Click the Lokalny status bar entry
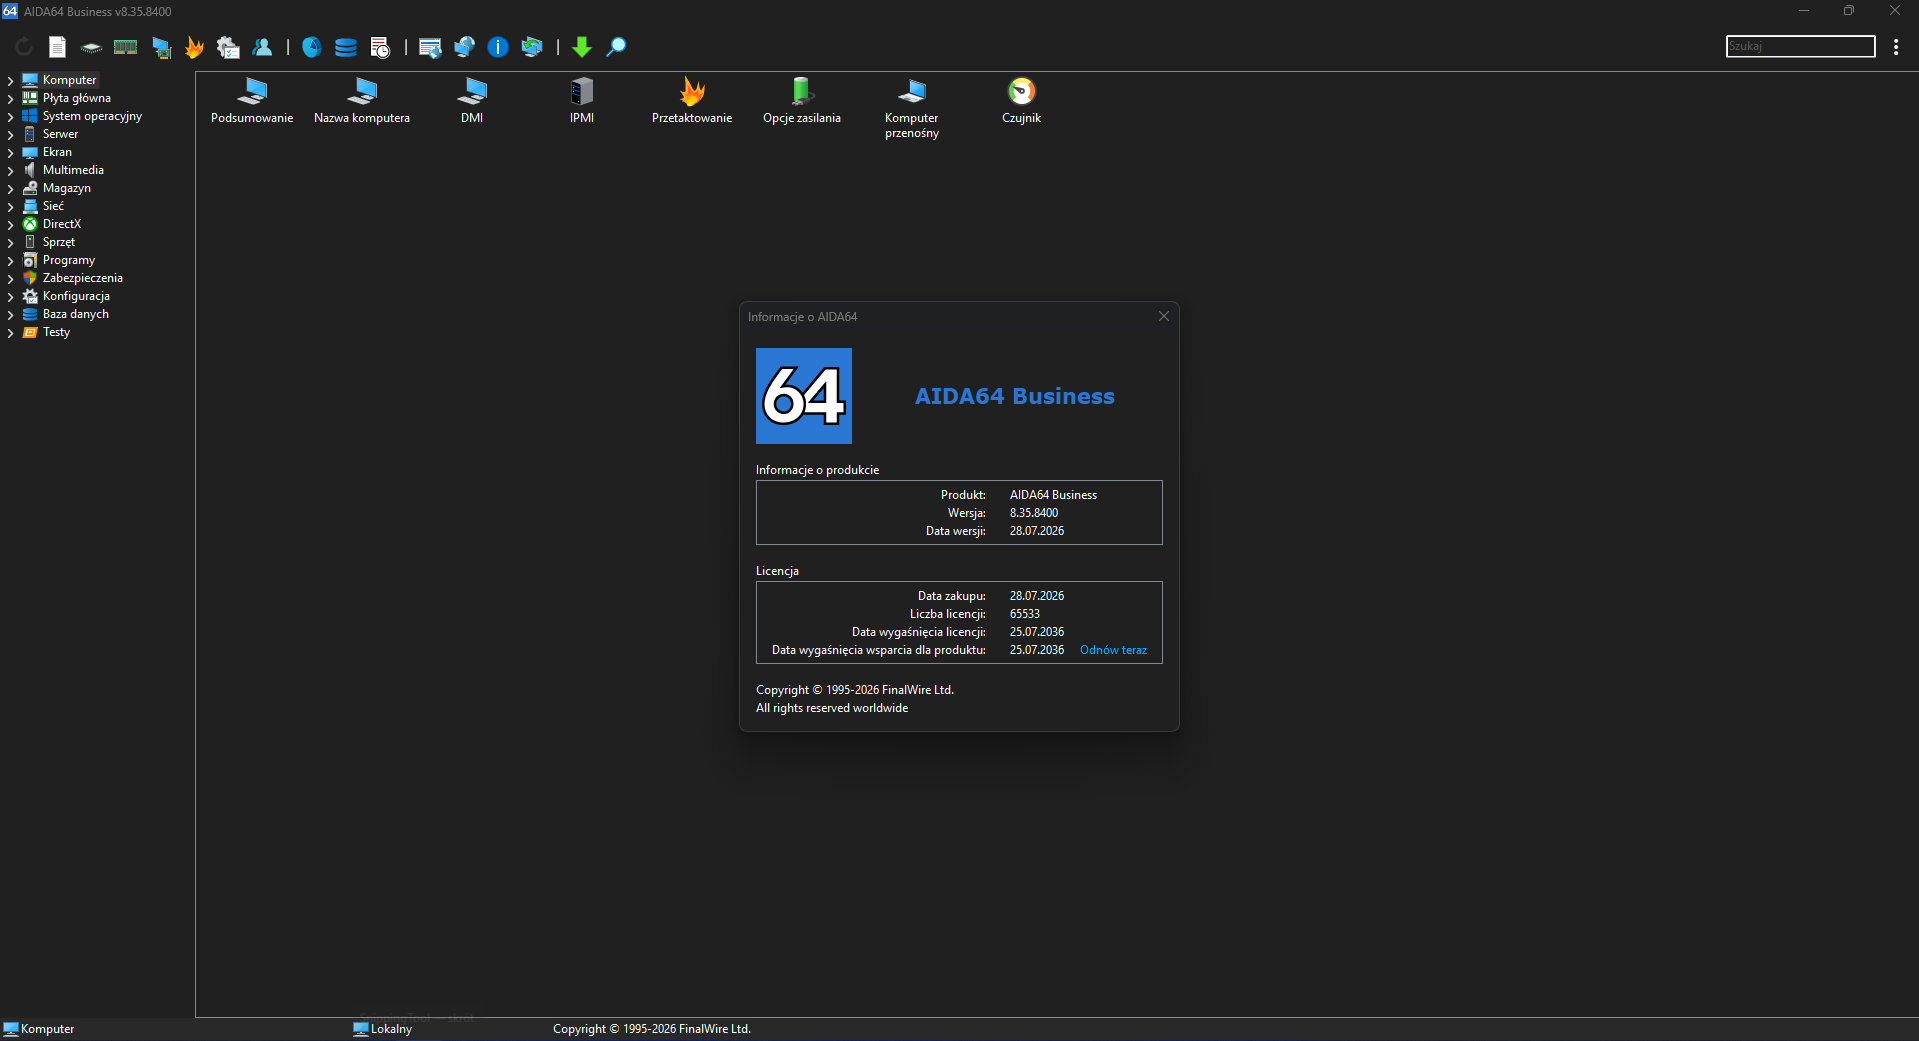 tap(383, 1029)
